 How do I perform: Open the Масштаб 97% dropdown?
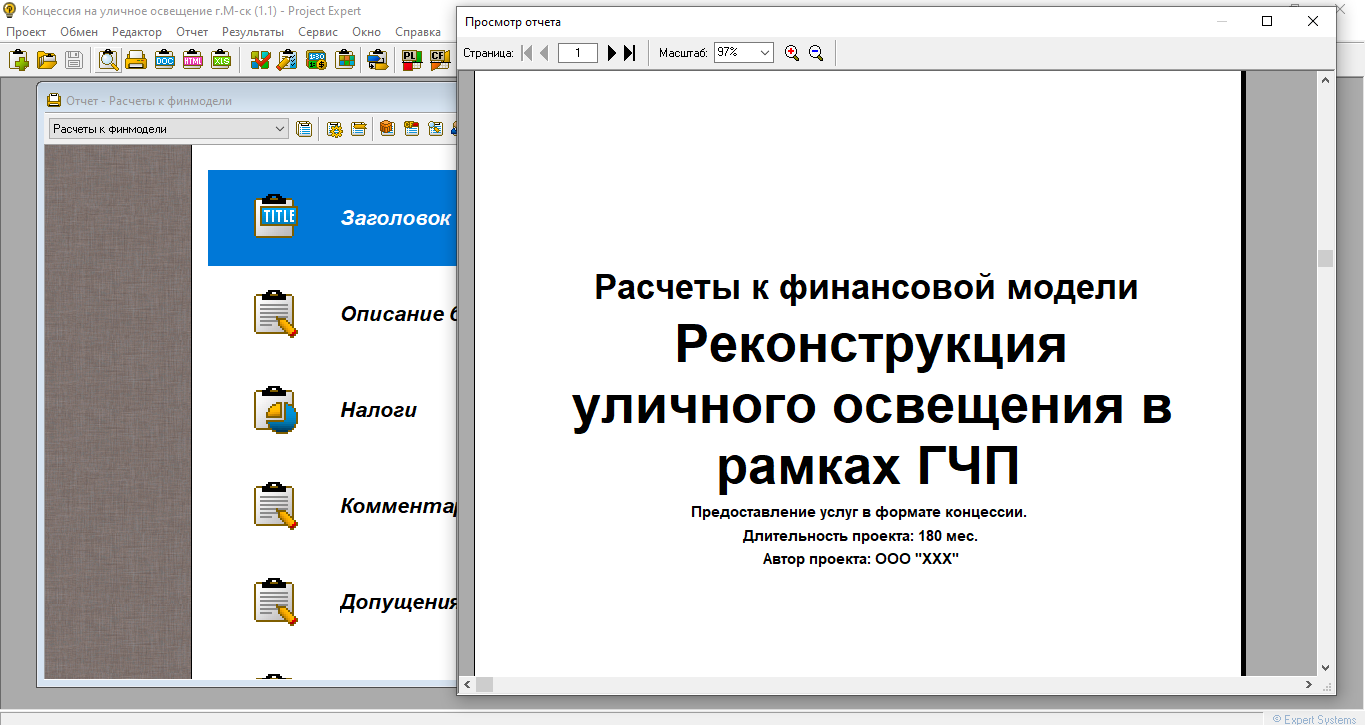point(743,53)
